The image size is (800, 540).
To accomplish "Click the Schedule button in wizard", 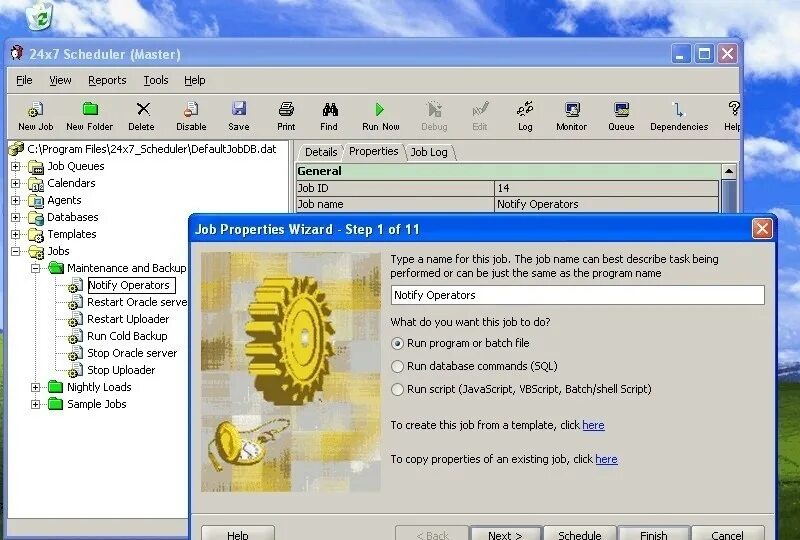I will tap(580, 533).
